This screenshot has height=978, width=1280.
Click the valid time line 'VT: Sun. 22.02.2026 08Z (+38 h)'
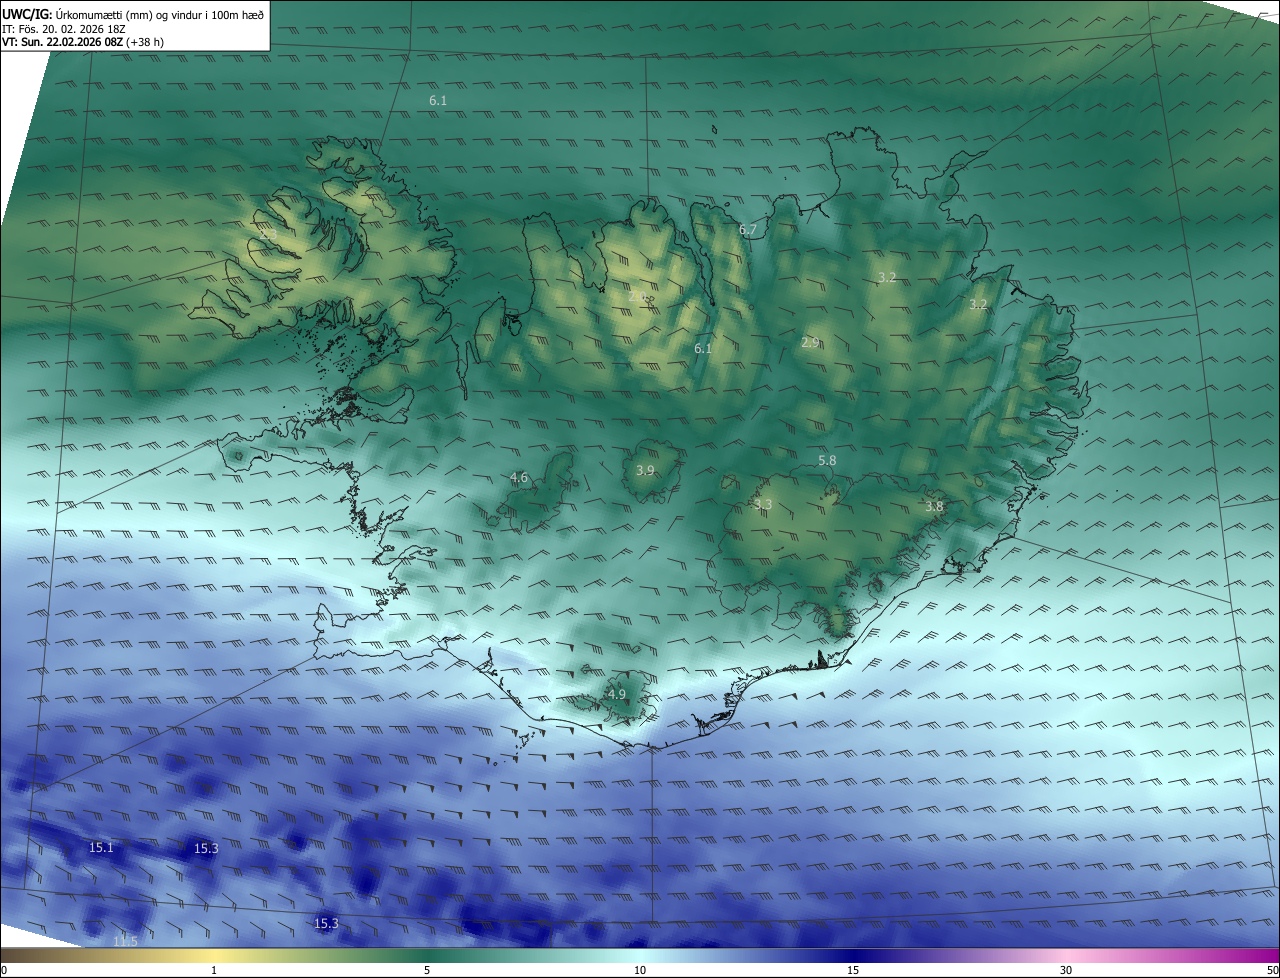point(83,42)
